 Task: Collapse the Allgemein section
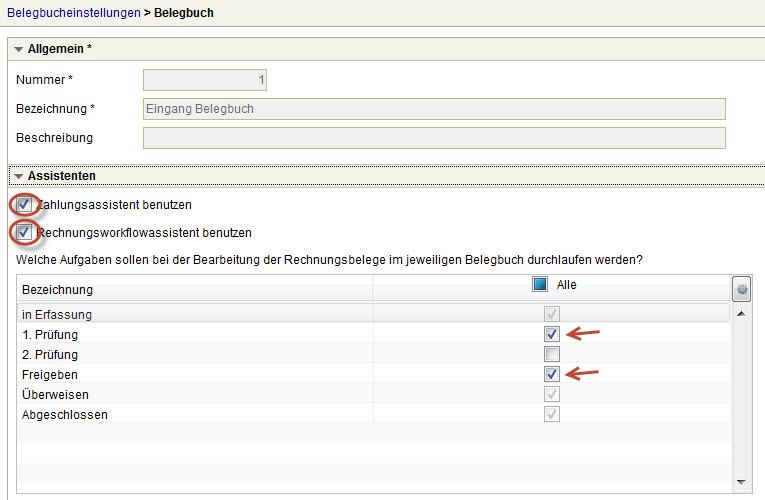[18, 49]
